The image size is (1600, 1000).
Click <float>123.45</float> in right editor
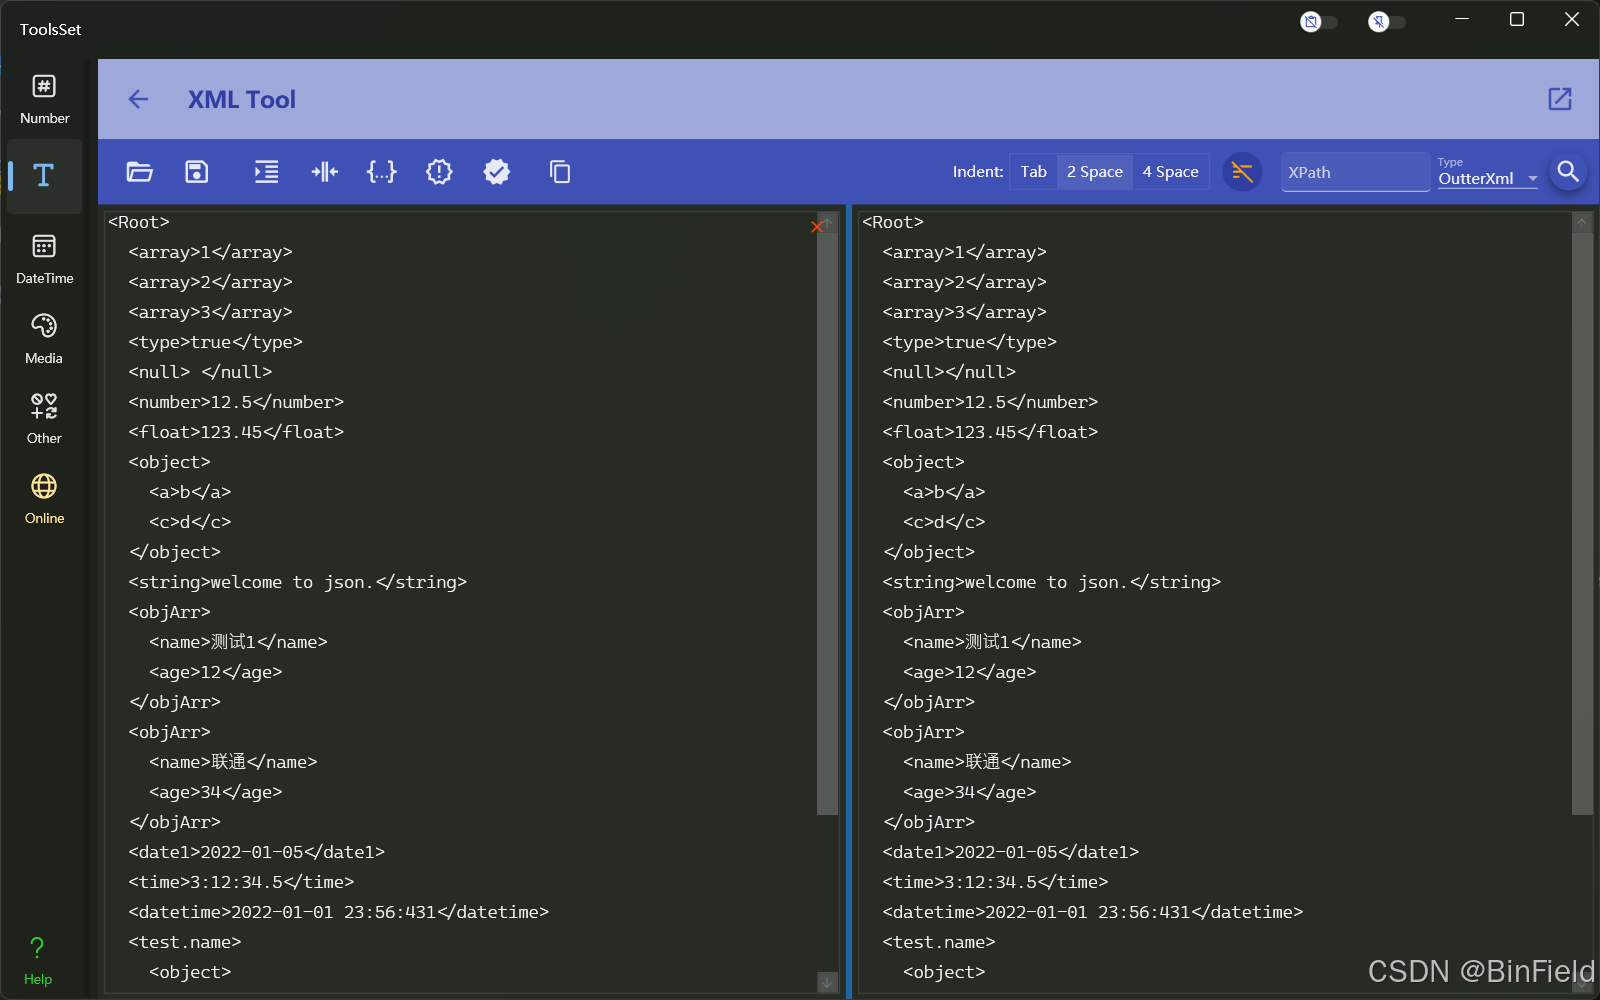[x=990, y=432]
